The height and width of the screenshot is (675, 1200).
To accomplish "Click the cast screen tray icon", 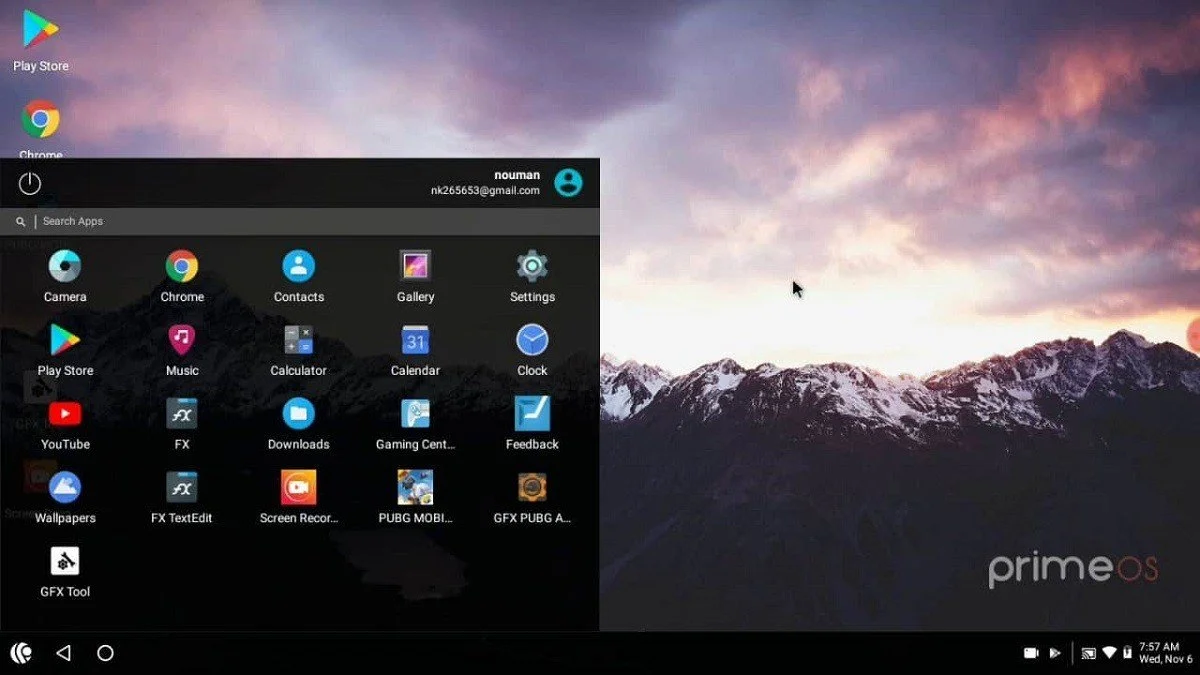I will 1088,653.
